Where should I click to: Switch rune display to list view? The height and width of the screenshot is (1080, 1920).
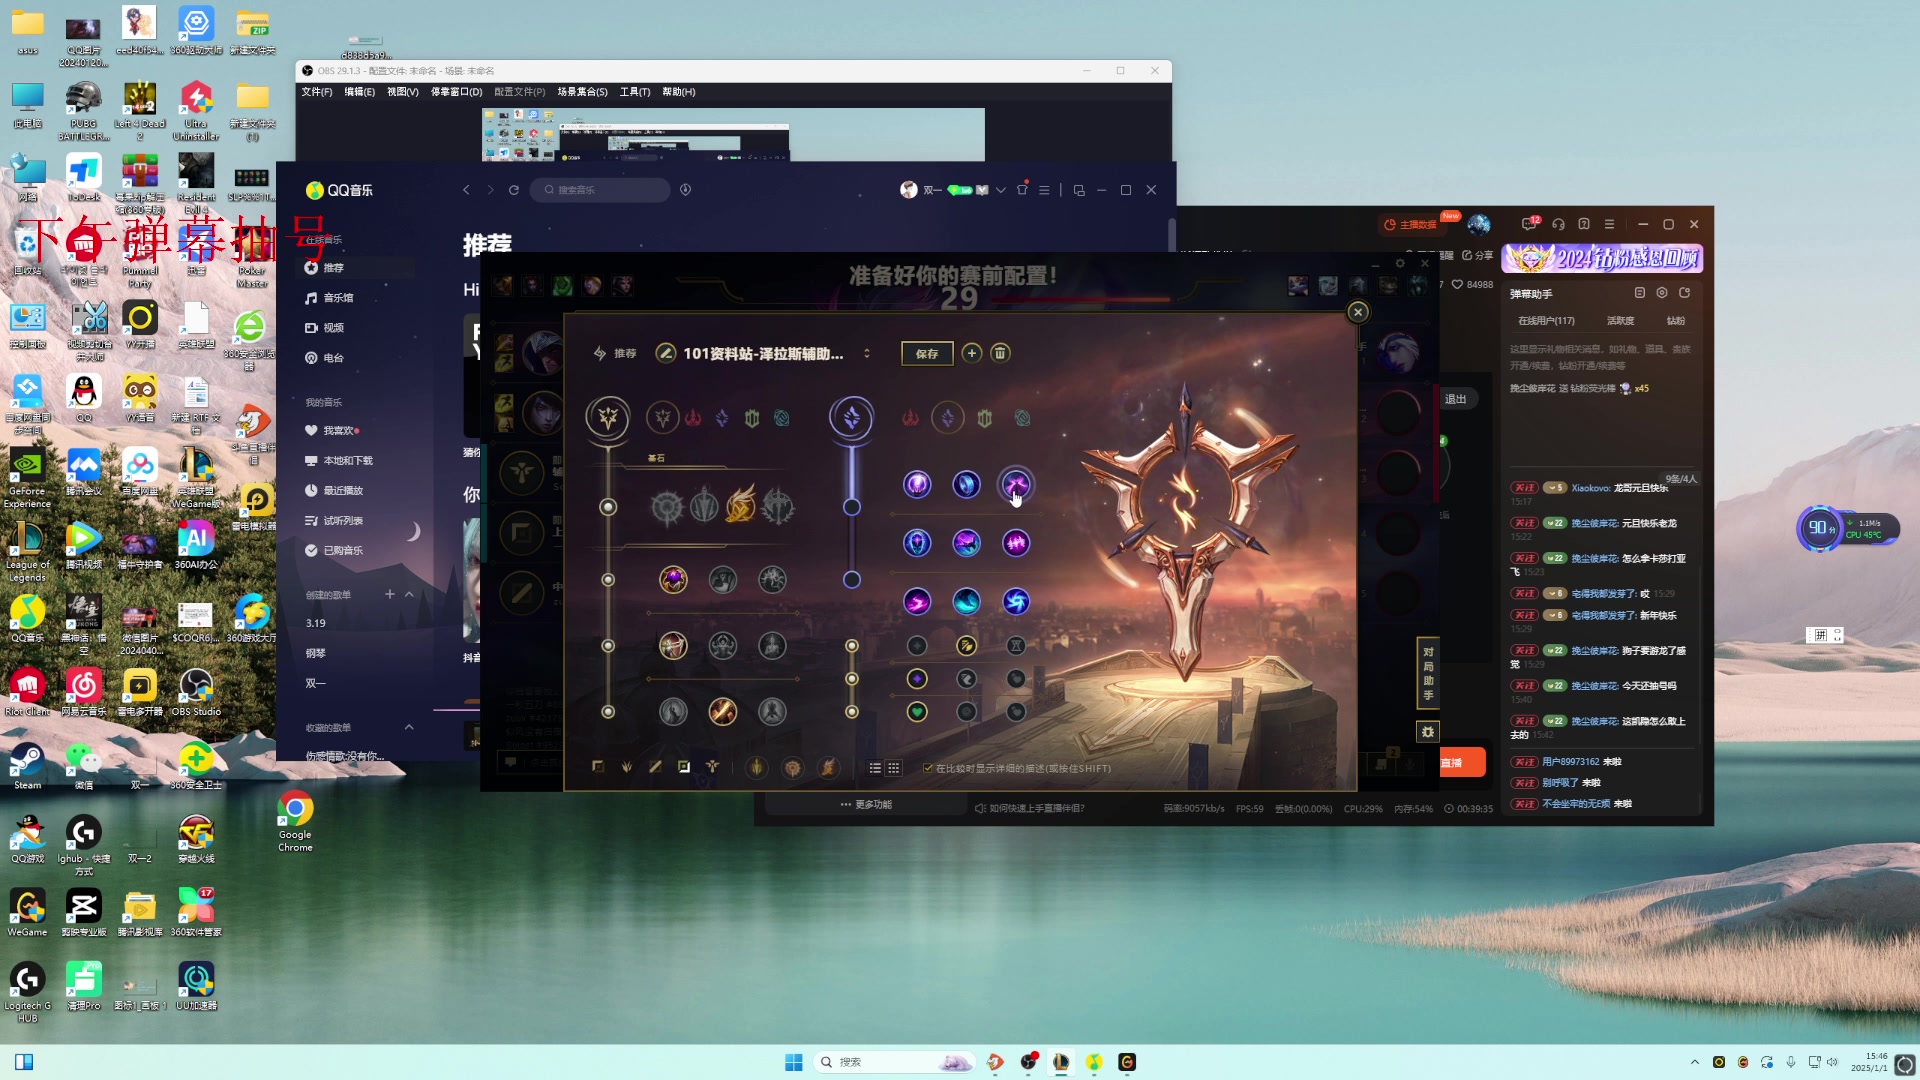coord(875,768)
